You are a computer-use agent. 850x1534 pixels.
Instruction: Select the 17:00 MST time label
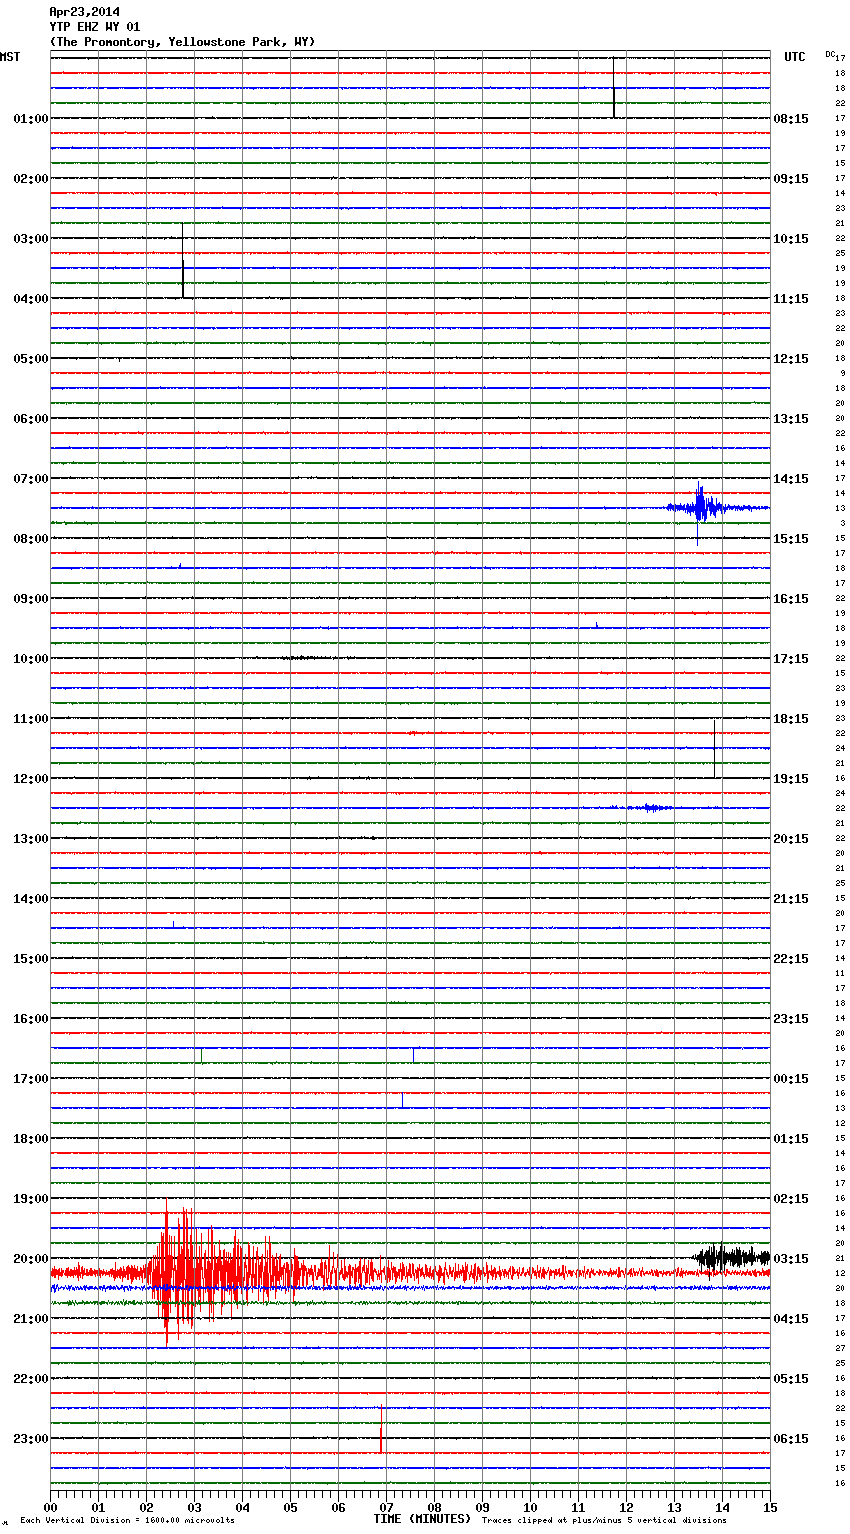coord(31,1079)
